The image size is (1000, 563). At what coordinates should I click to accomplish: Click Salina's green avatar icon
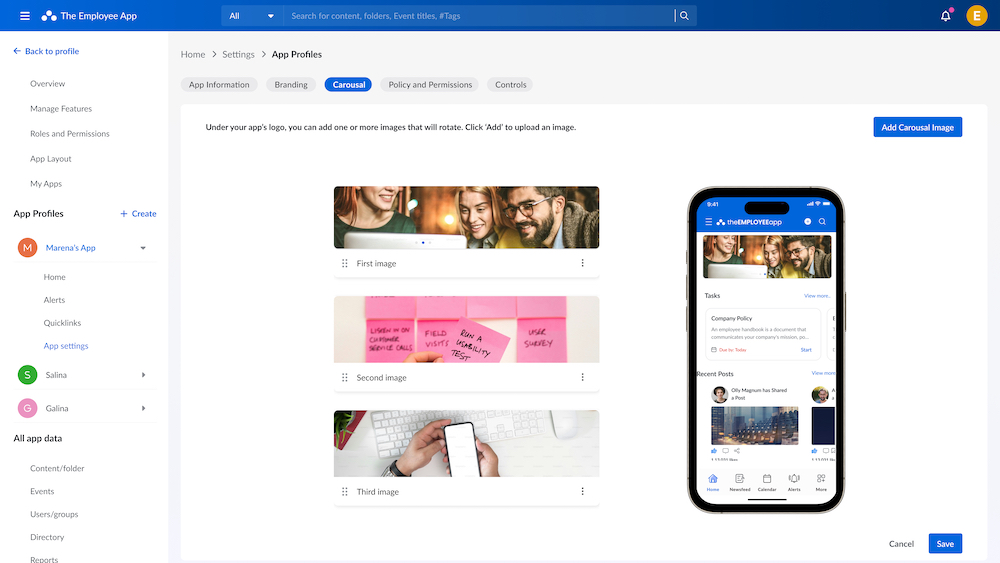coord(27,375)
